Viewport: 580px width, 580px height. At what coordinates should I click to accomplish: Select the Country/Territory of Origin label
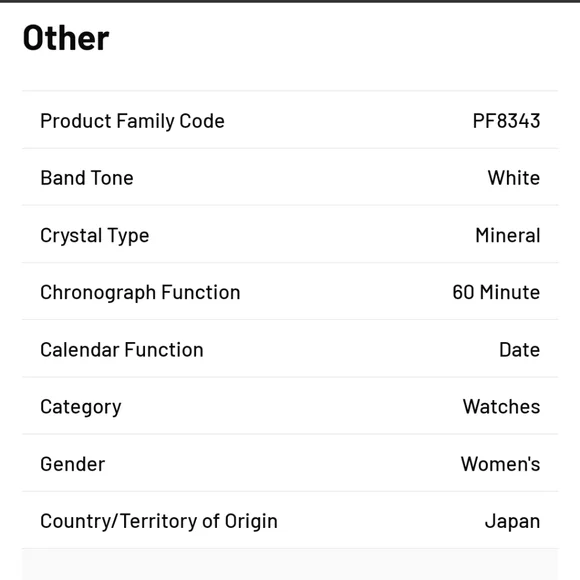coord(159,522)
